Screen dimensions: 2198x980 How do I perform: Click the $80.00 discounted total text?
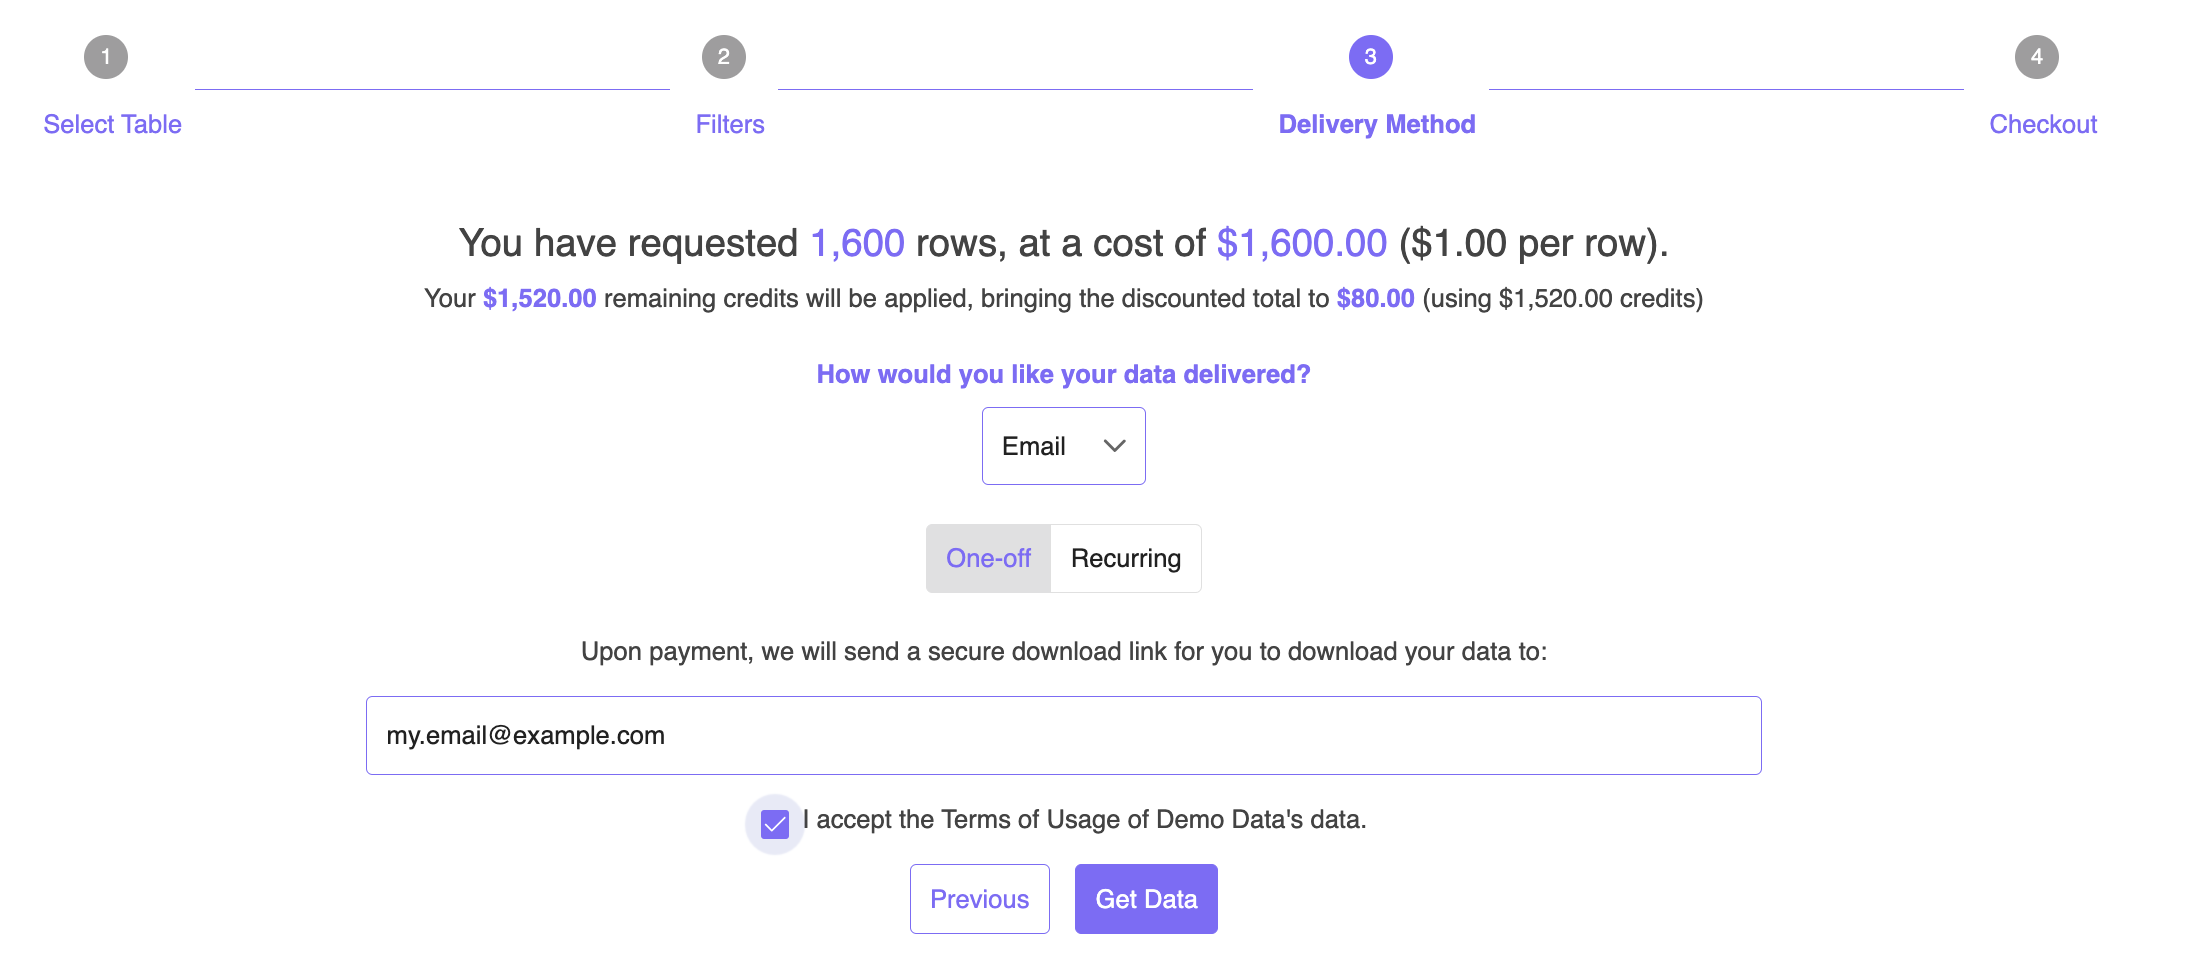pos(1375,297)
